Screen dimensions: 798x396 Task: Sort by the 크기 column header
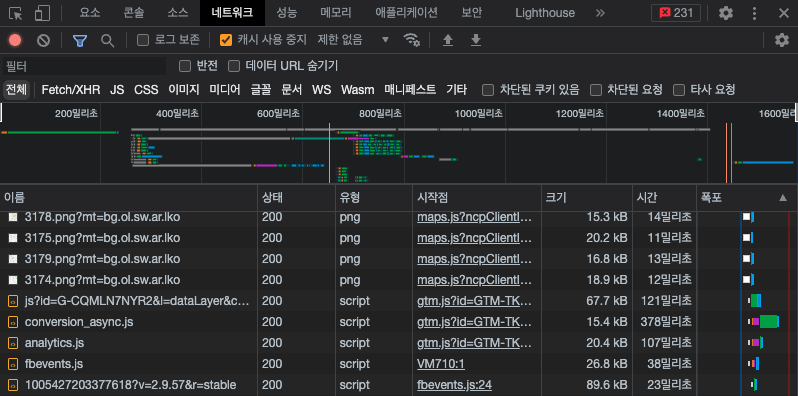(587, 198)
